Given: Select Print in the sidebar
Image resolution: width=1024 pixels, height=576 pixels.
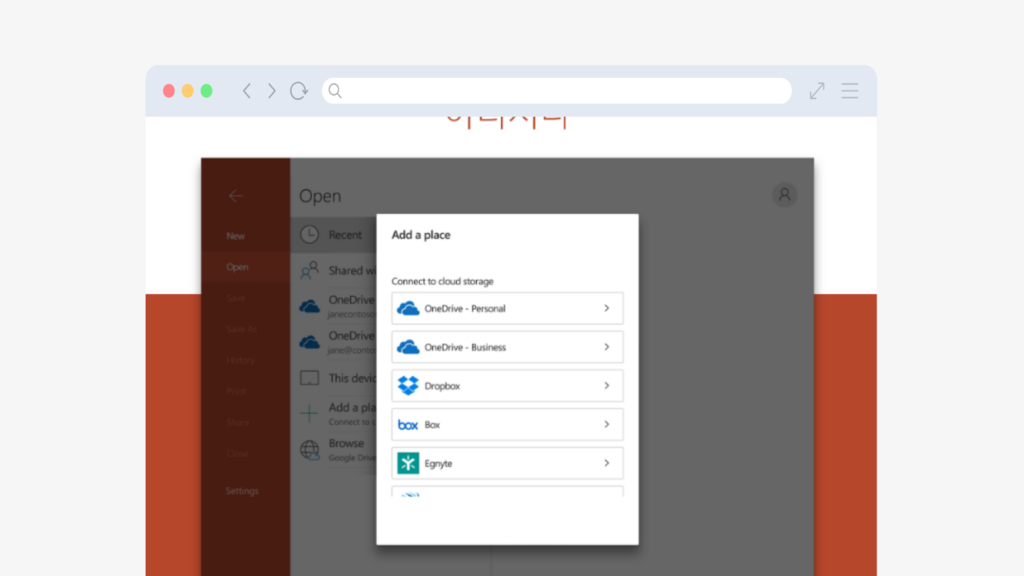Looking at the screenshot, I should (236, 391).
